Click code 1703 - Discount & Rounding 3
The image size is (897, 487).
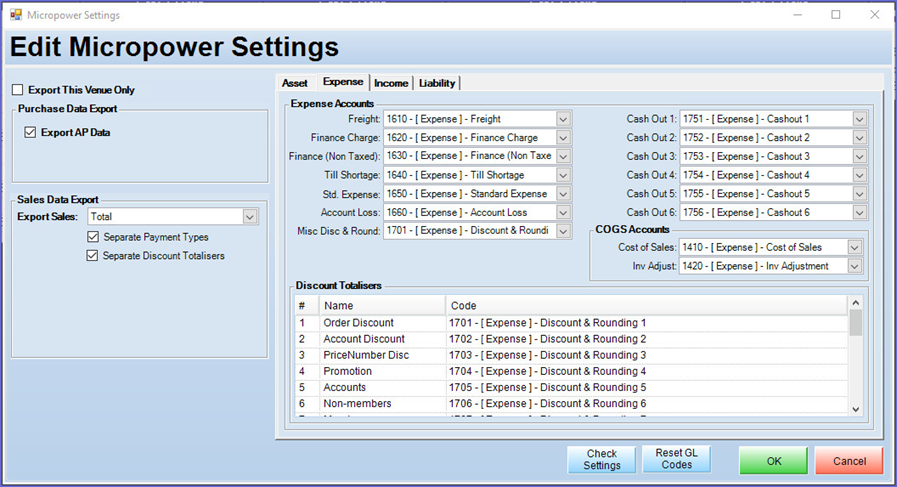coord(547,355)
